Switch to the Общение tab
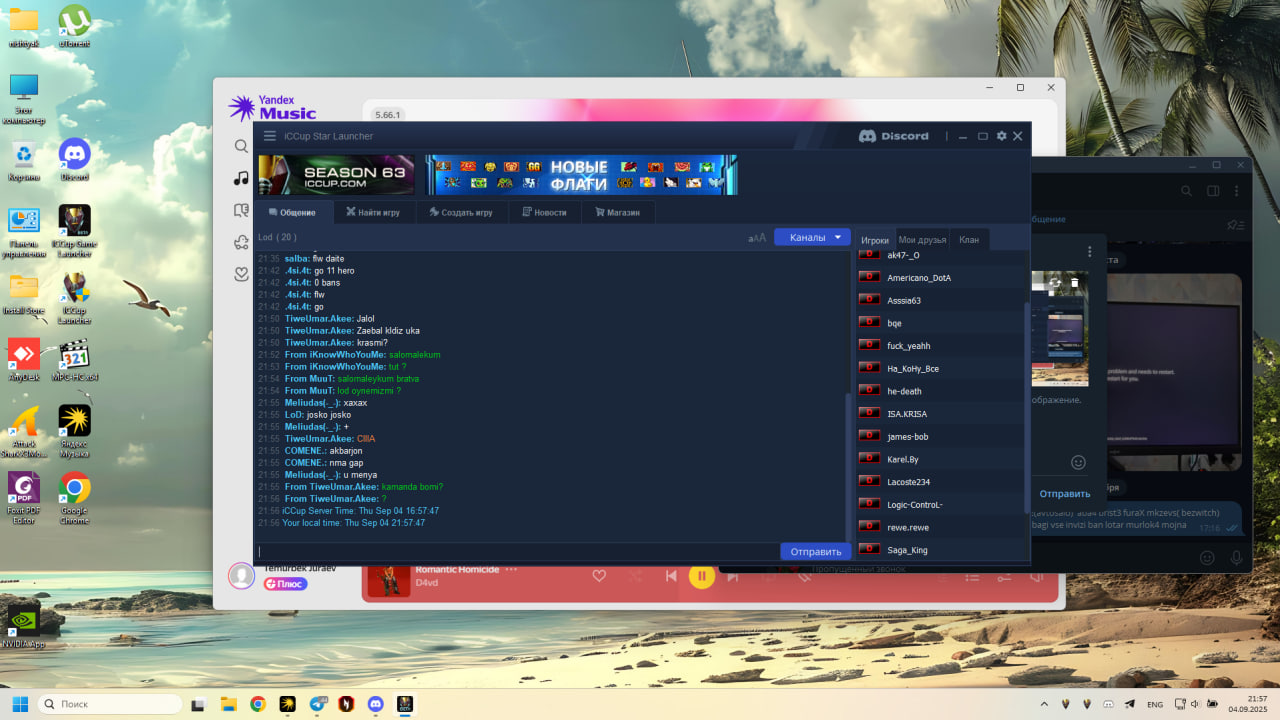The height and width of the screenshot is (720, 1280). 291,212
